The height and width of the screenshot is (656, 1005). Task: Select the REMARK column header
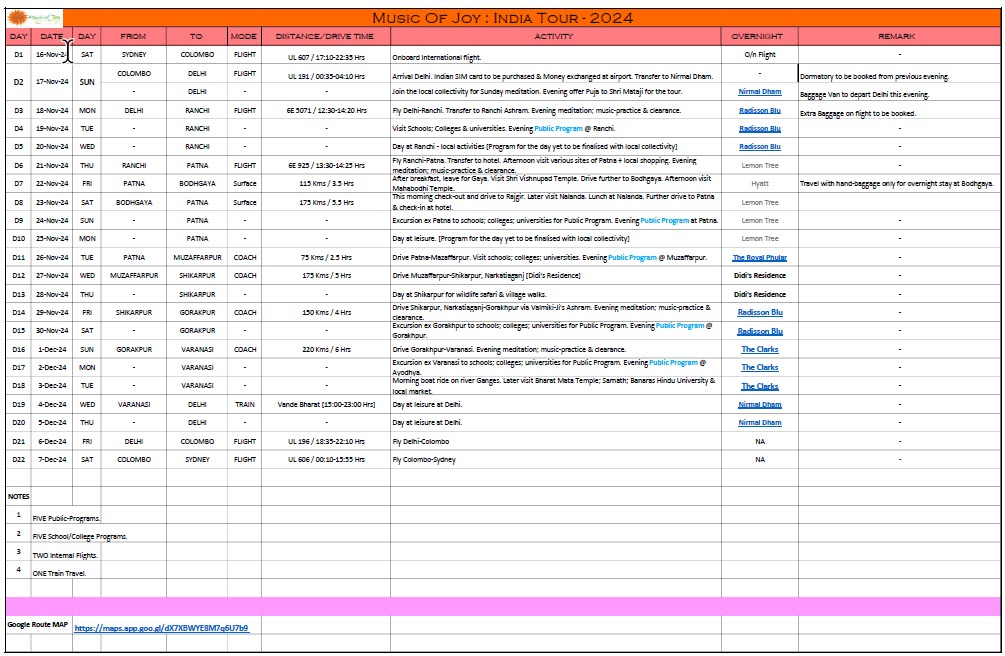(x=899, y=37)
